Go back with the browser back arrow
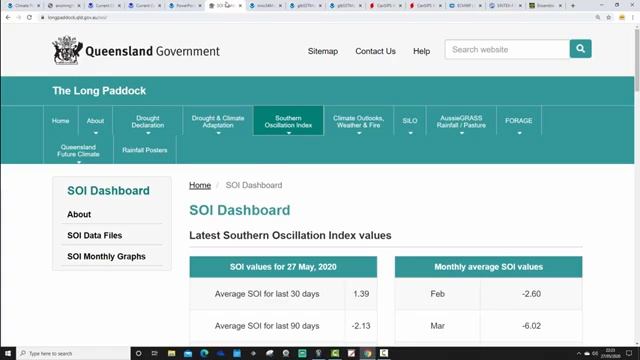 8,18
